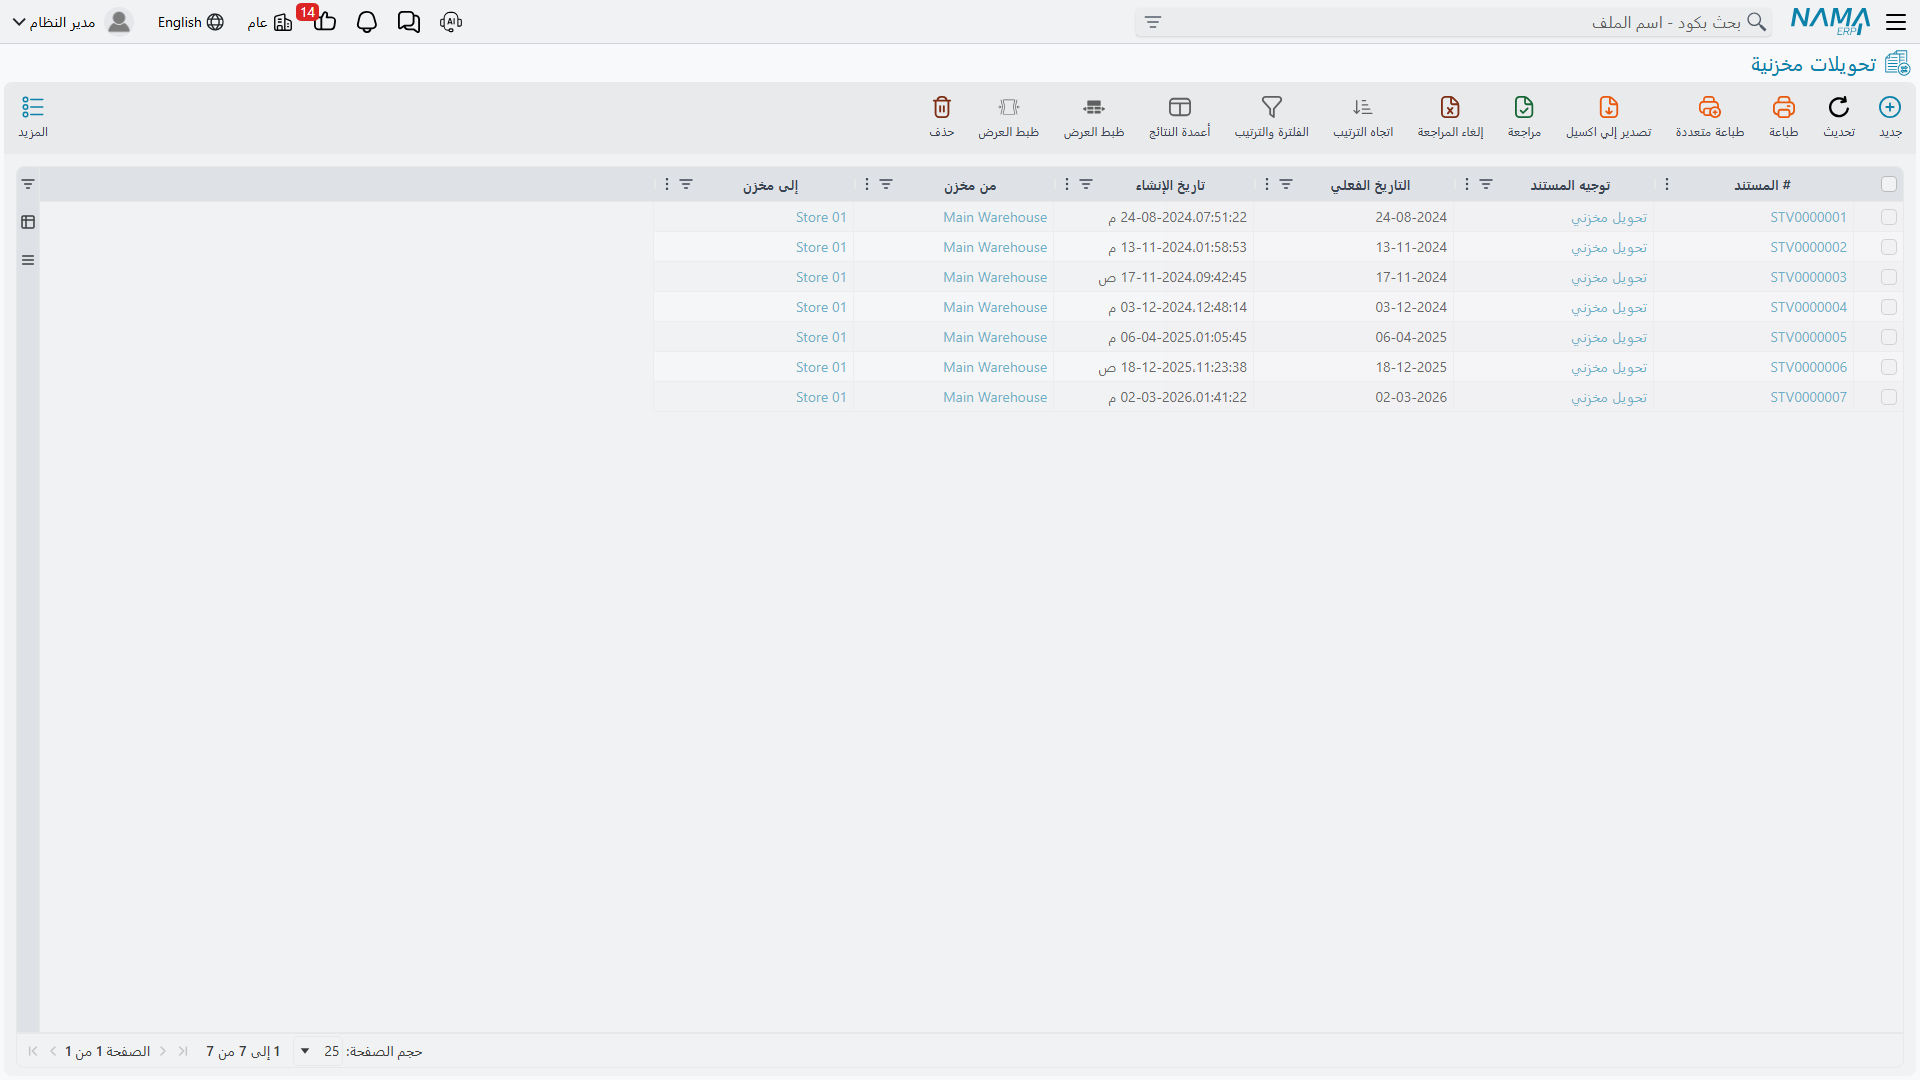The height and width of the screenshot is (1080, 1920).
Task: Open filter for توجيه المستند column
Action: click(x=1486, y=184)
